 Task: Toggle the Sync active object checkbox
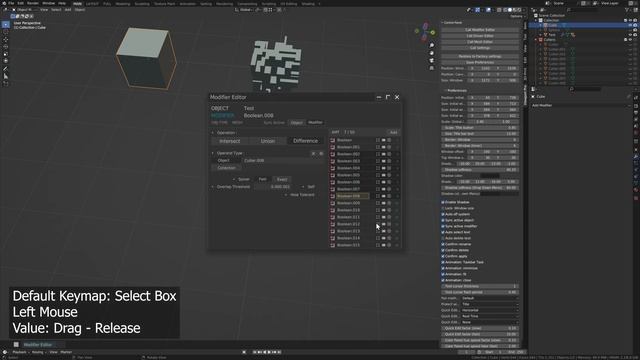click(x=443, y=220)
